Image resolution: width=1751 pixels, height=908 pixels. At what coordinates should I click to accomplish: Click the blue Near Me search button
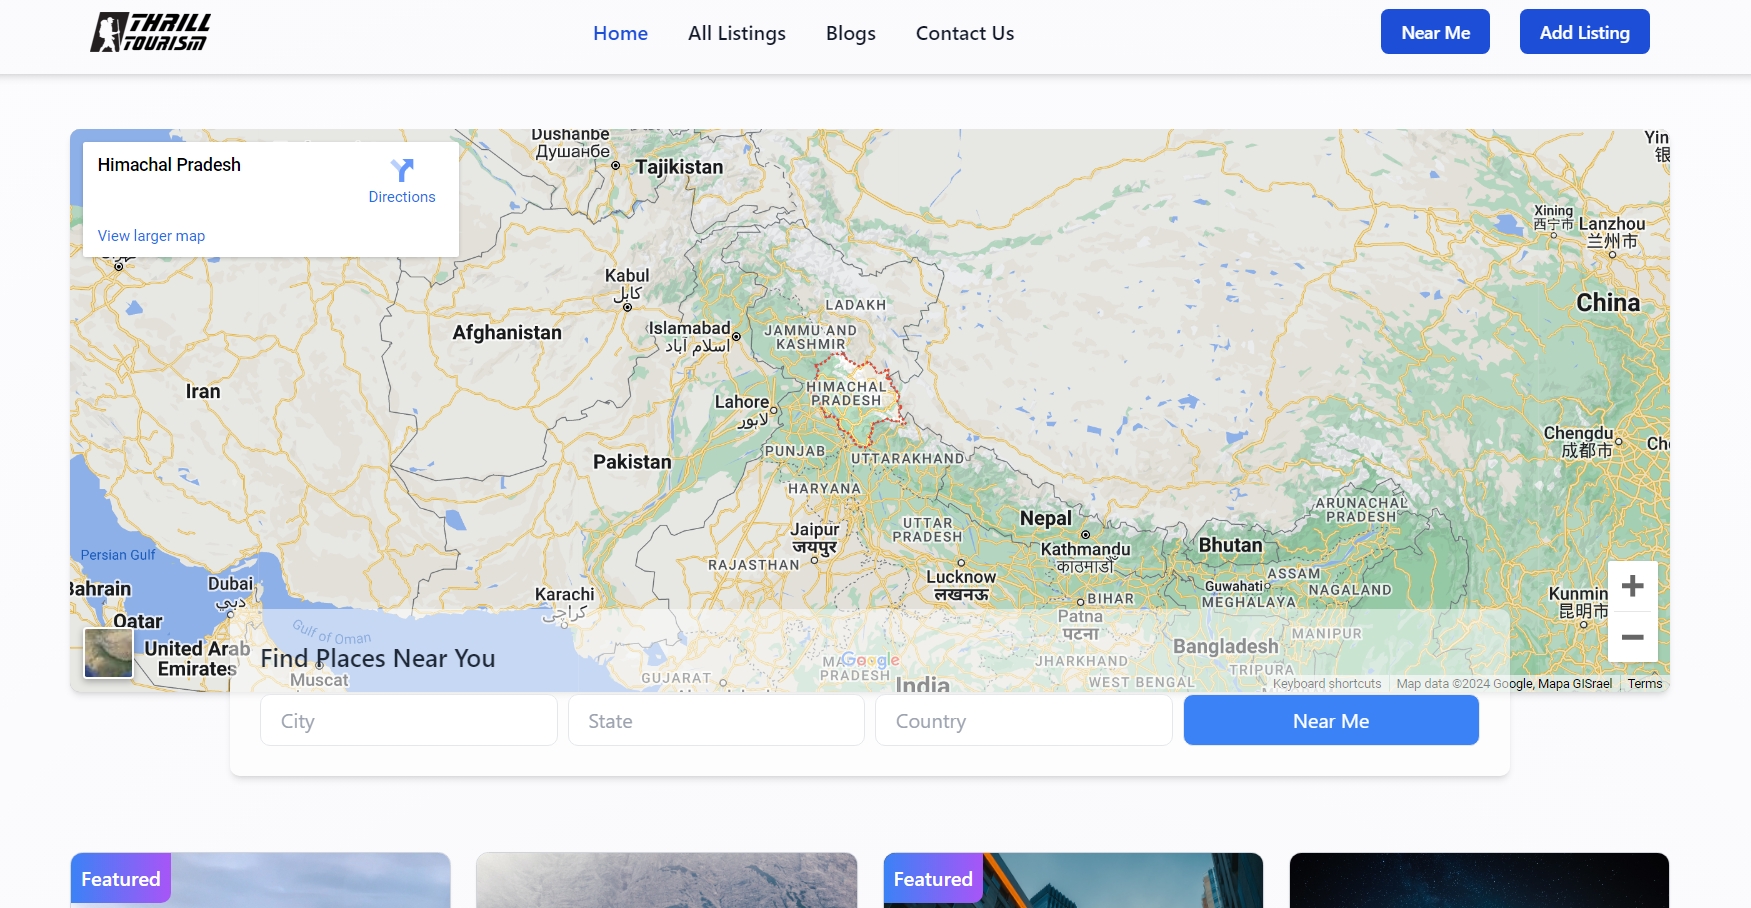coord(1331,721)
